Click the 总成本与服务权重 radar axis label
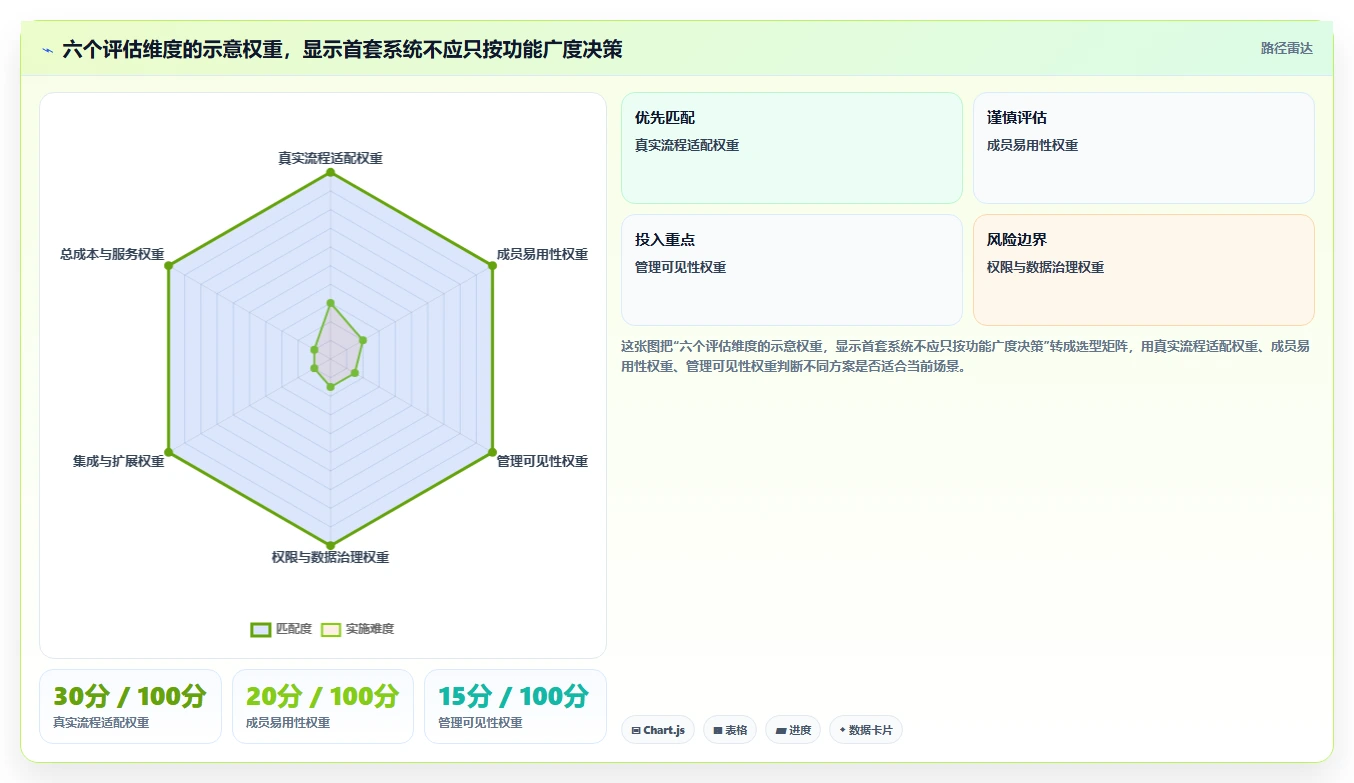This screenshot has height=783, width=1354. [112, 254]
